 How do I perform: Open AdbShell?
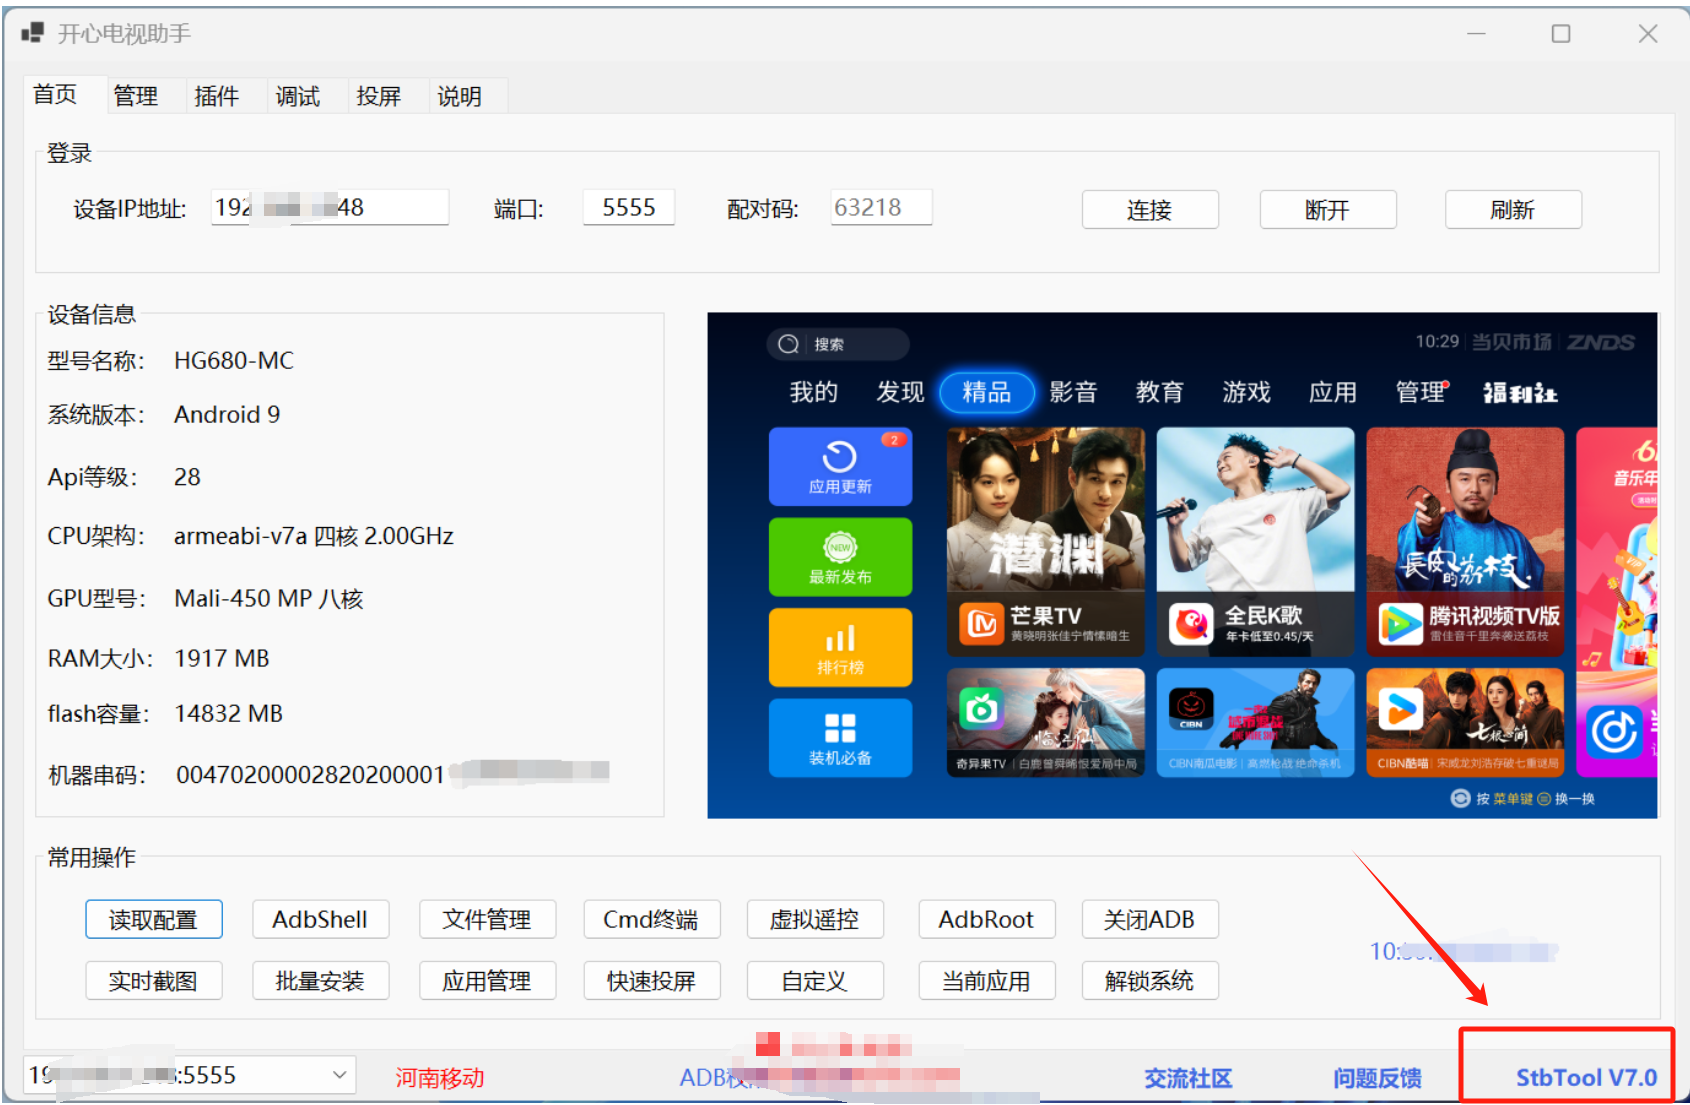click(320, 919)
